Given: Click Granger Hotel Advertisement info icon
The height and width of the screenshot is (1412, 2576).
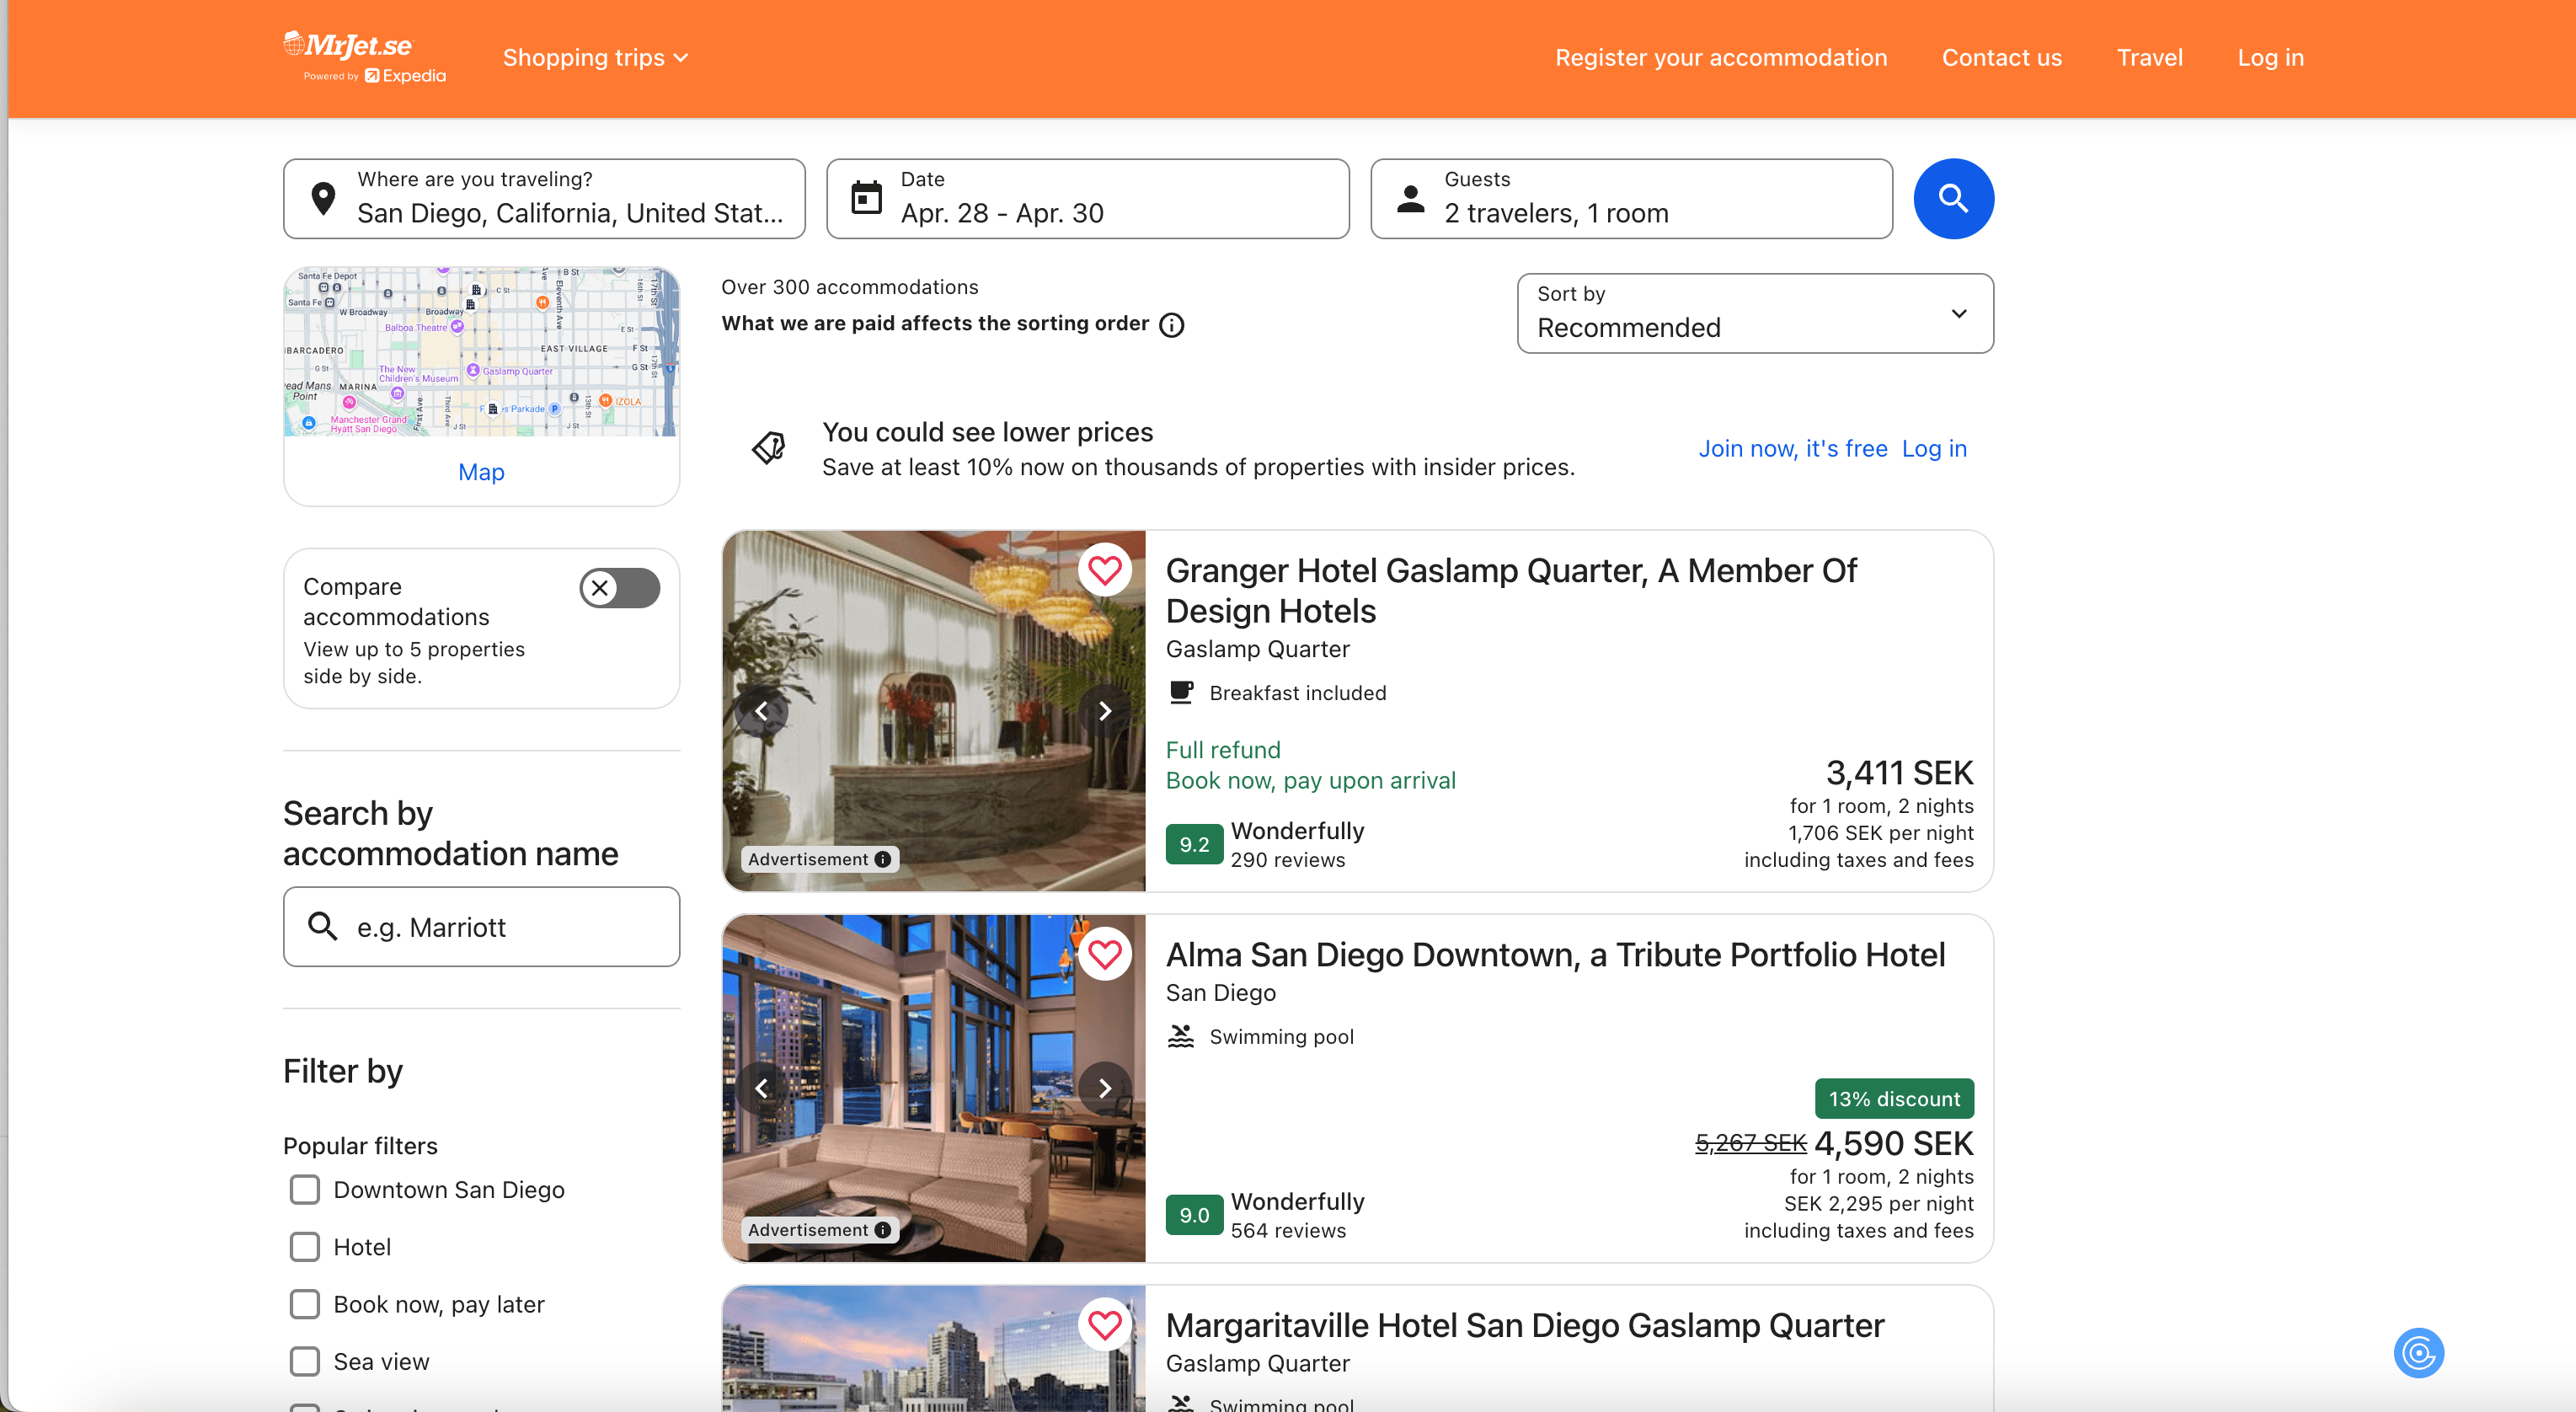Looking at the screenshot, I should [x=883, y=859].
